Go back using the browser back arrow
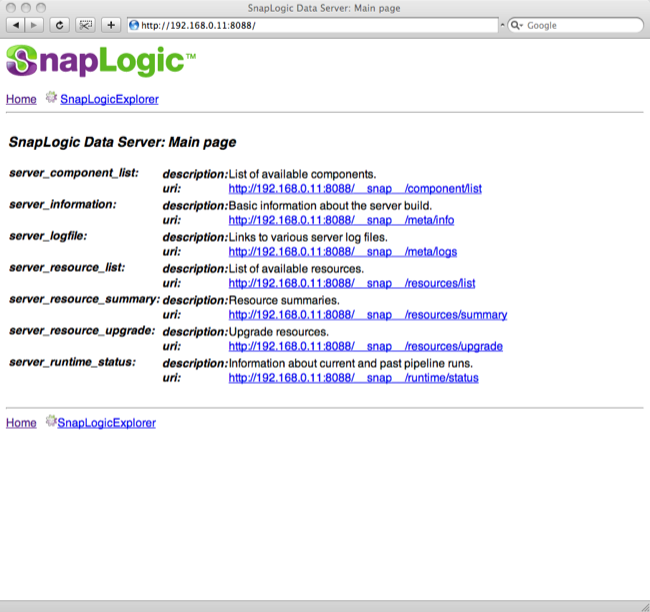 pos(15,25)
